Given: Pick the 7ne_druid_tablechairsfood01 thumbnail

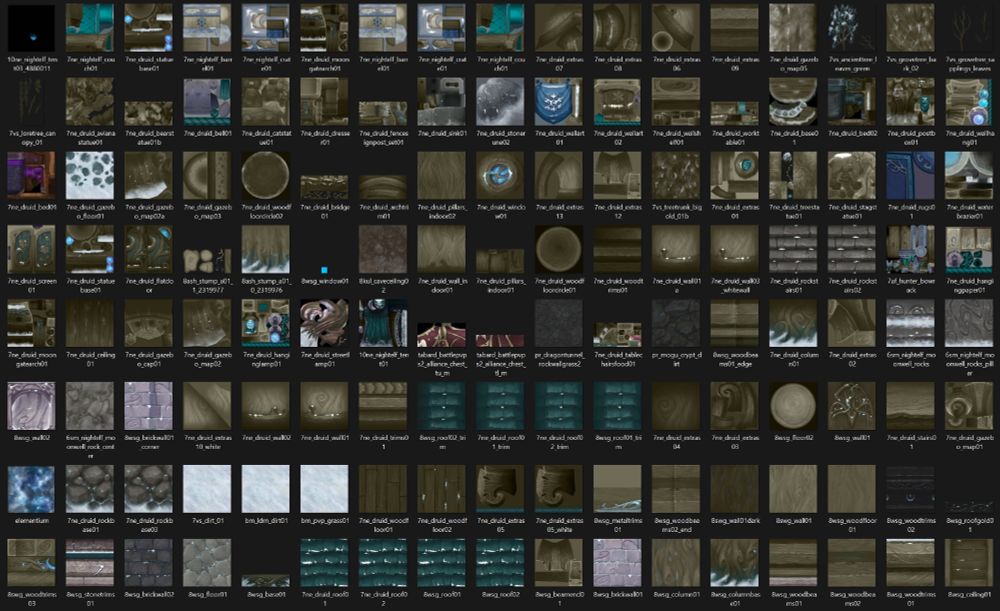Looking at the screenshot, I should click(x=617, y=335).
